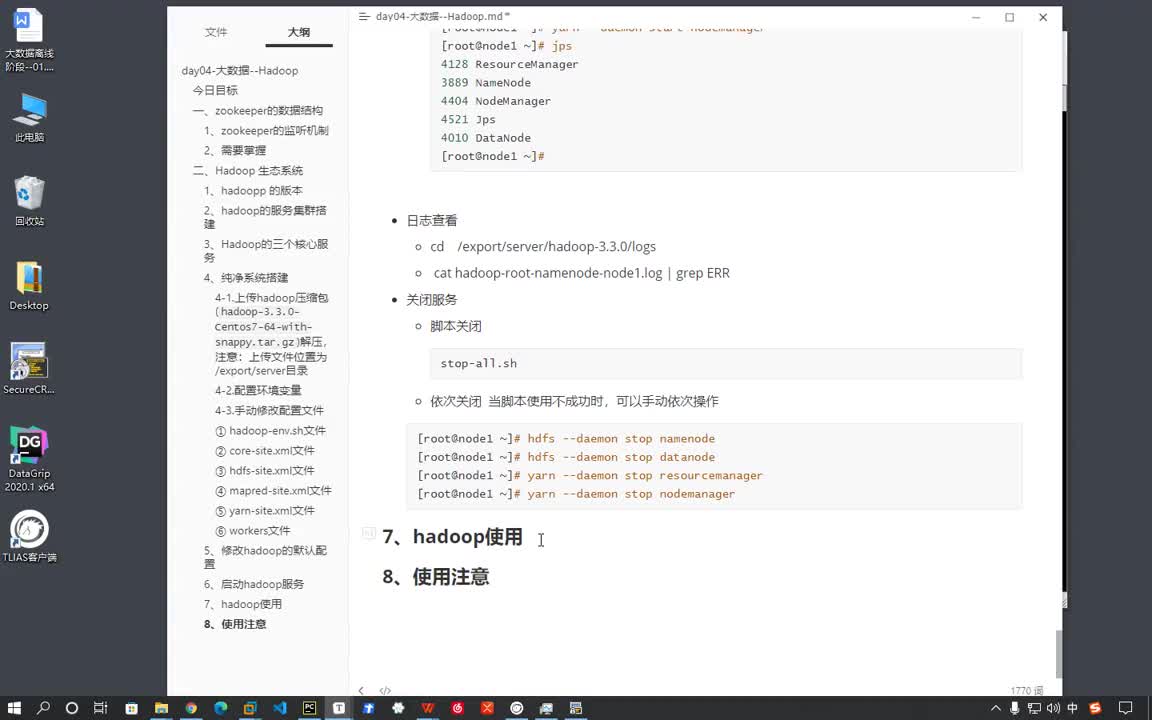Viewport: 1152px width, 720px height.
Task: Click the bullet text 日志查看
Action: 431,220
